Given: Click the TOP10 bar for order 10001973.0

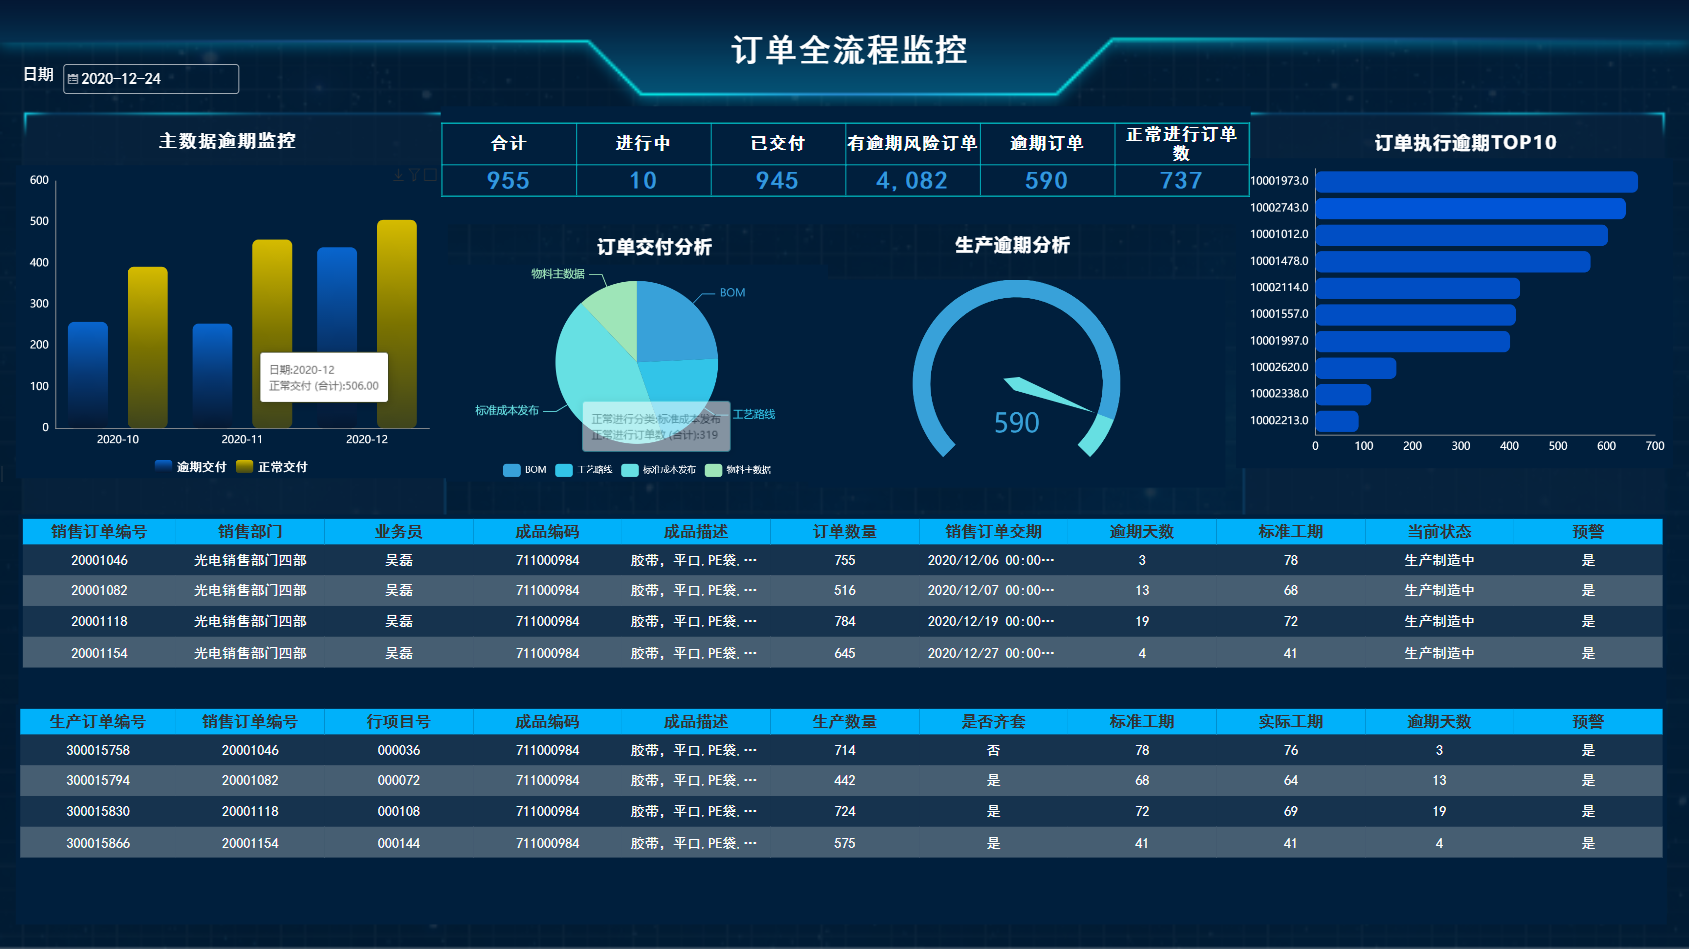Looking at the screenshot, I should tap(1476, 182).
